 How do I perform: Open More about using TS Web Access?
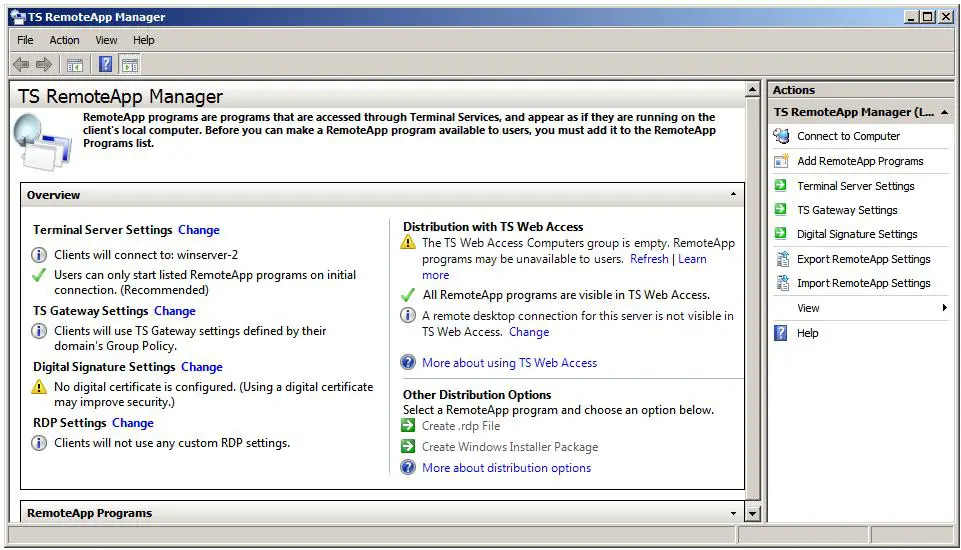[509, 363]
